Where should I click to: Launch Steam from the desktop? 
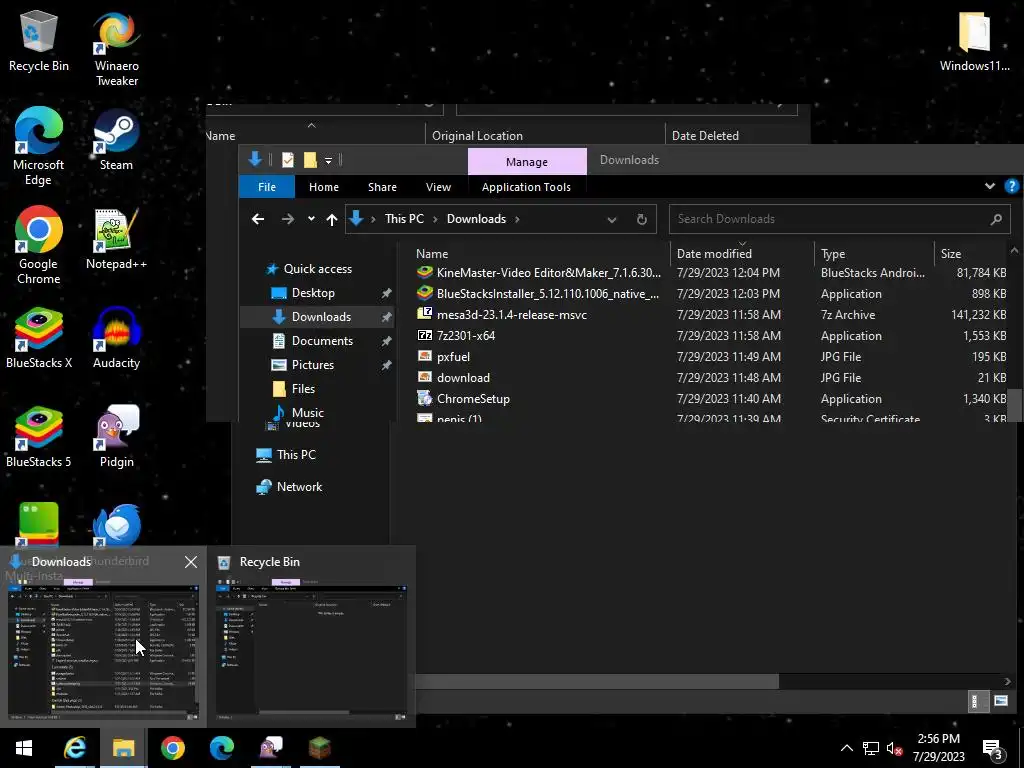pyautogui.click(x=116, y=141)
